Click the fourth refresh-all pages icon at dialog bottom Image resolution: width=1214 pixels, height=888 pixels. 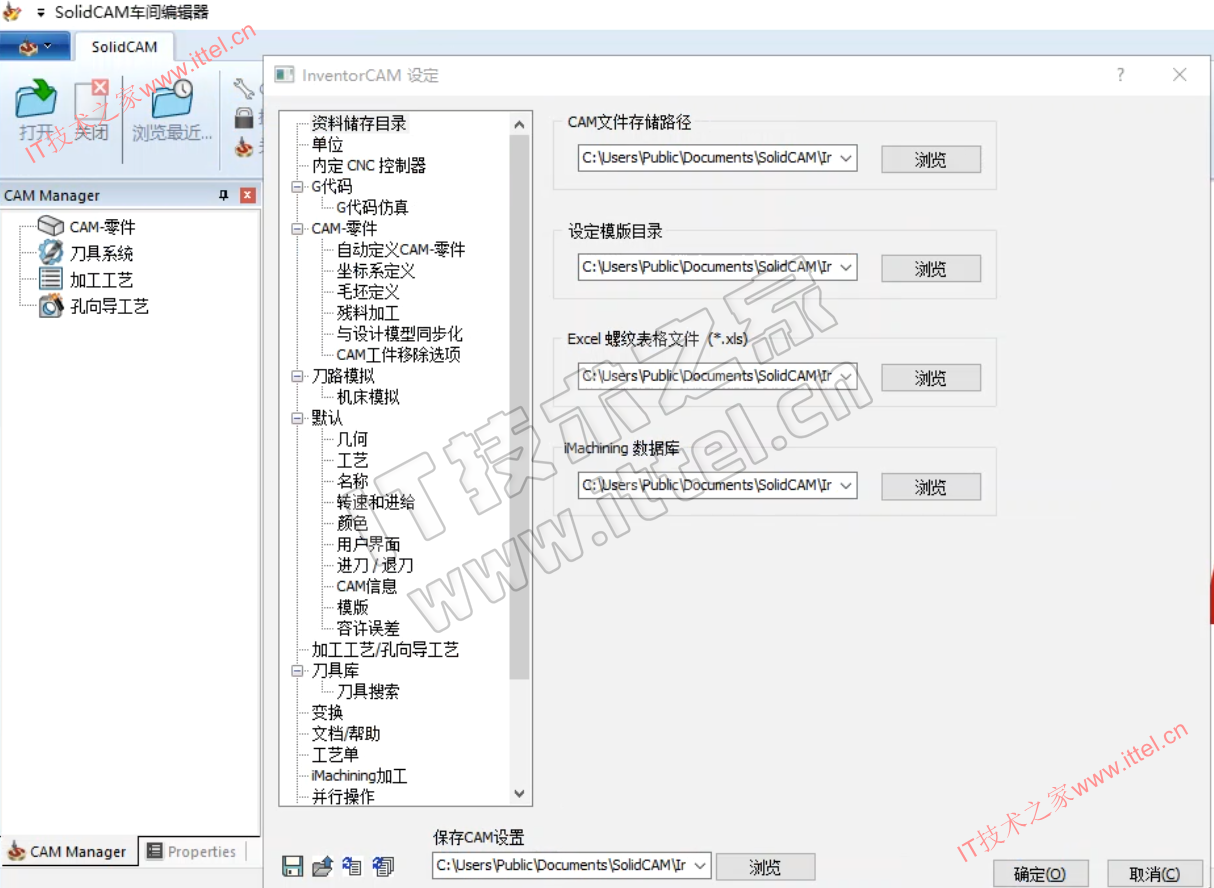tap(383, 866)
